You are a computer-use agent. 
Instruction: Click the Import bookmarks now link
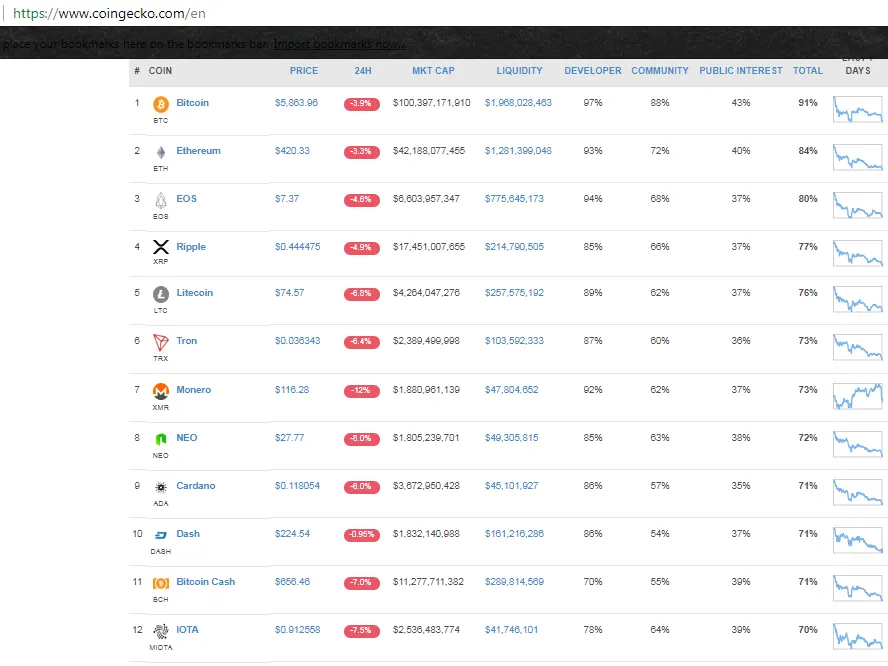tap(340, 44)
